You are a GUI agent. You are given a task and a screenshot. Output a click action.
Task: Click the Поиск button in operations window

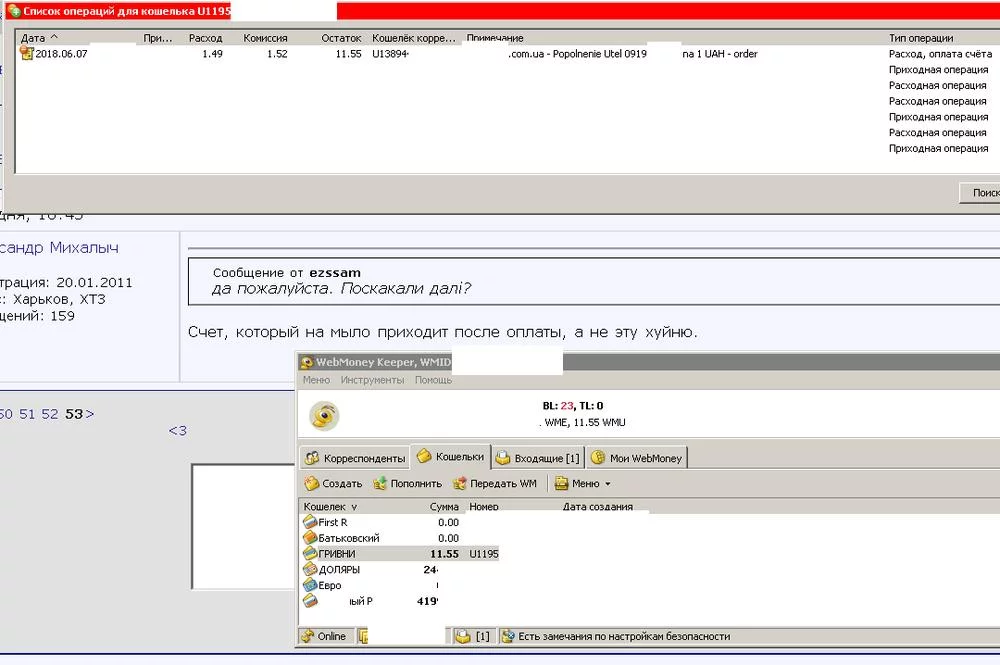982,192
